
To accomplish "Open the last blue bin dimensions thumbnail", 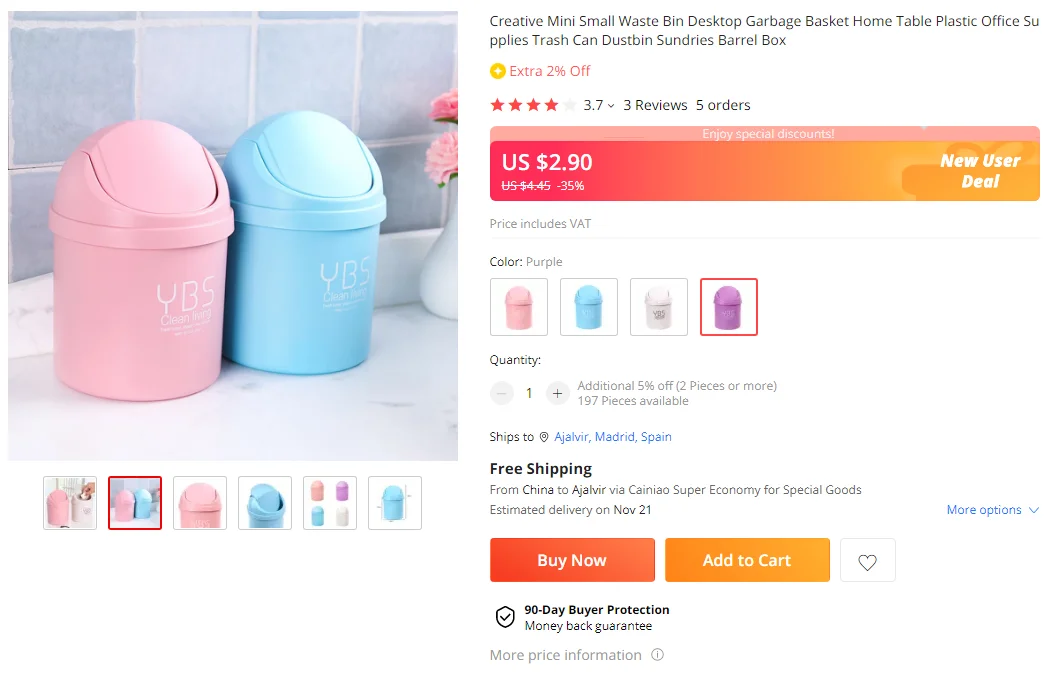I will click(x=395, y=503).
